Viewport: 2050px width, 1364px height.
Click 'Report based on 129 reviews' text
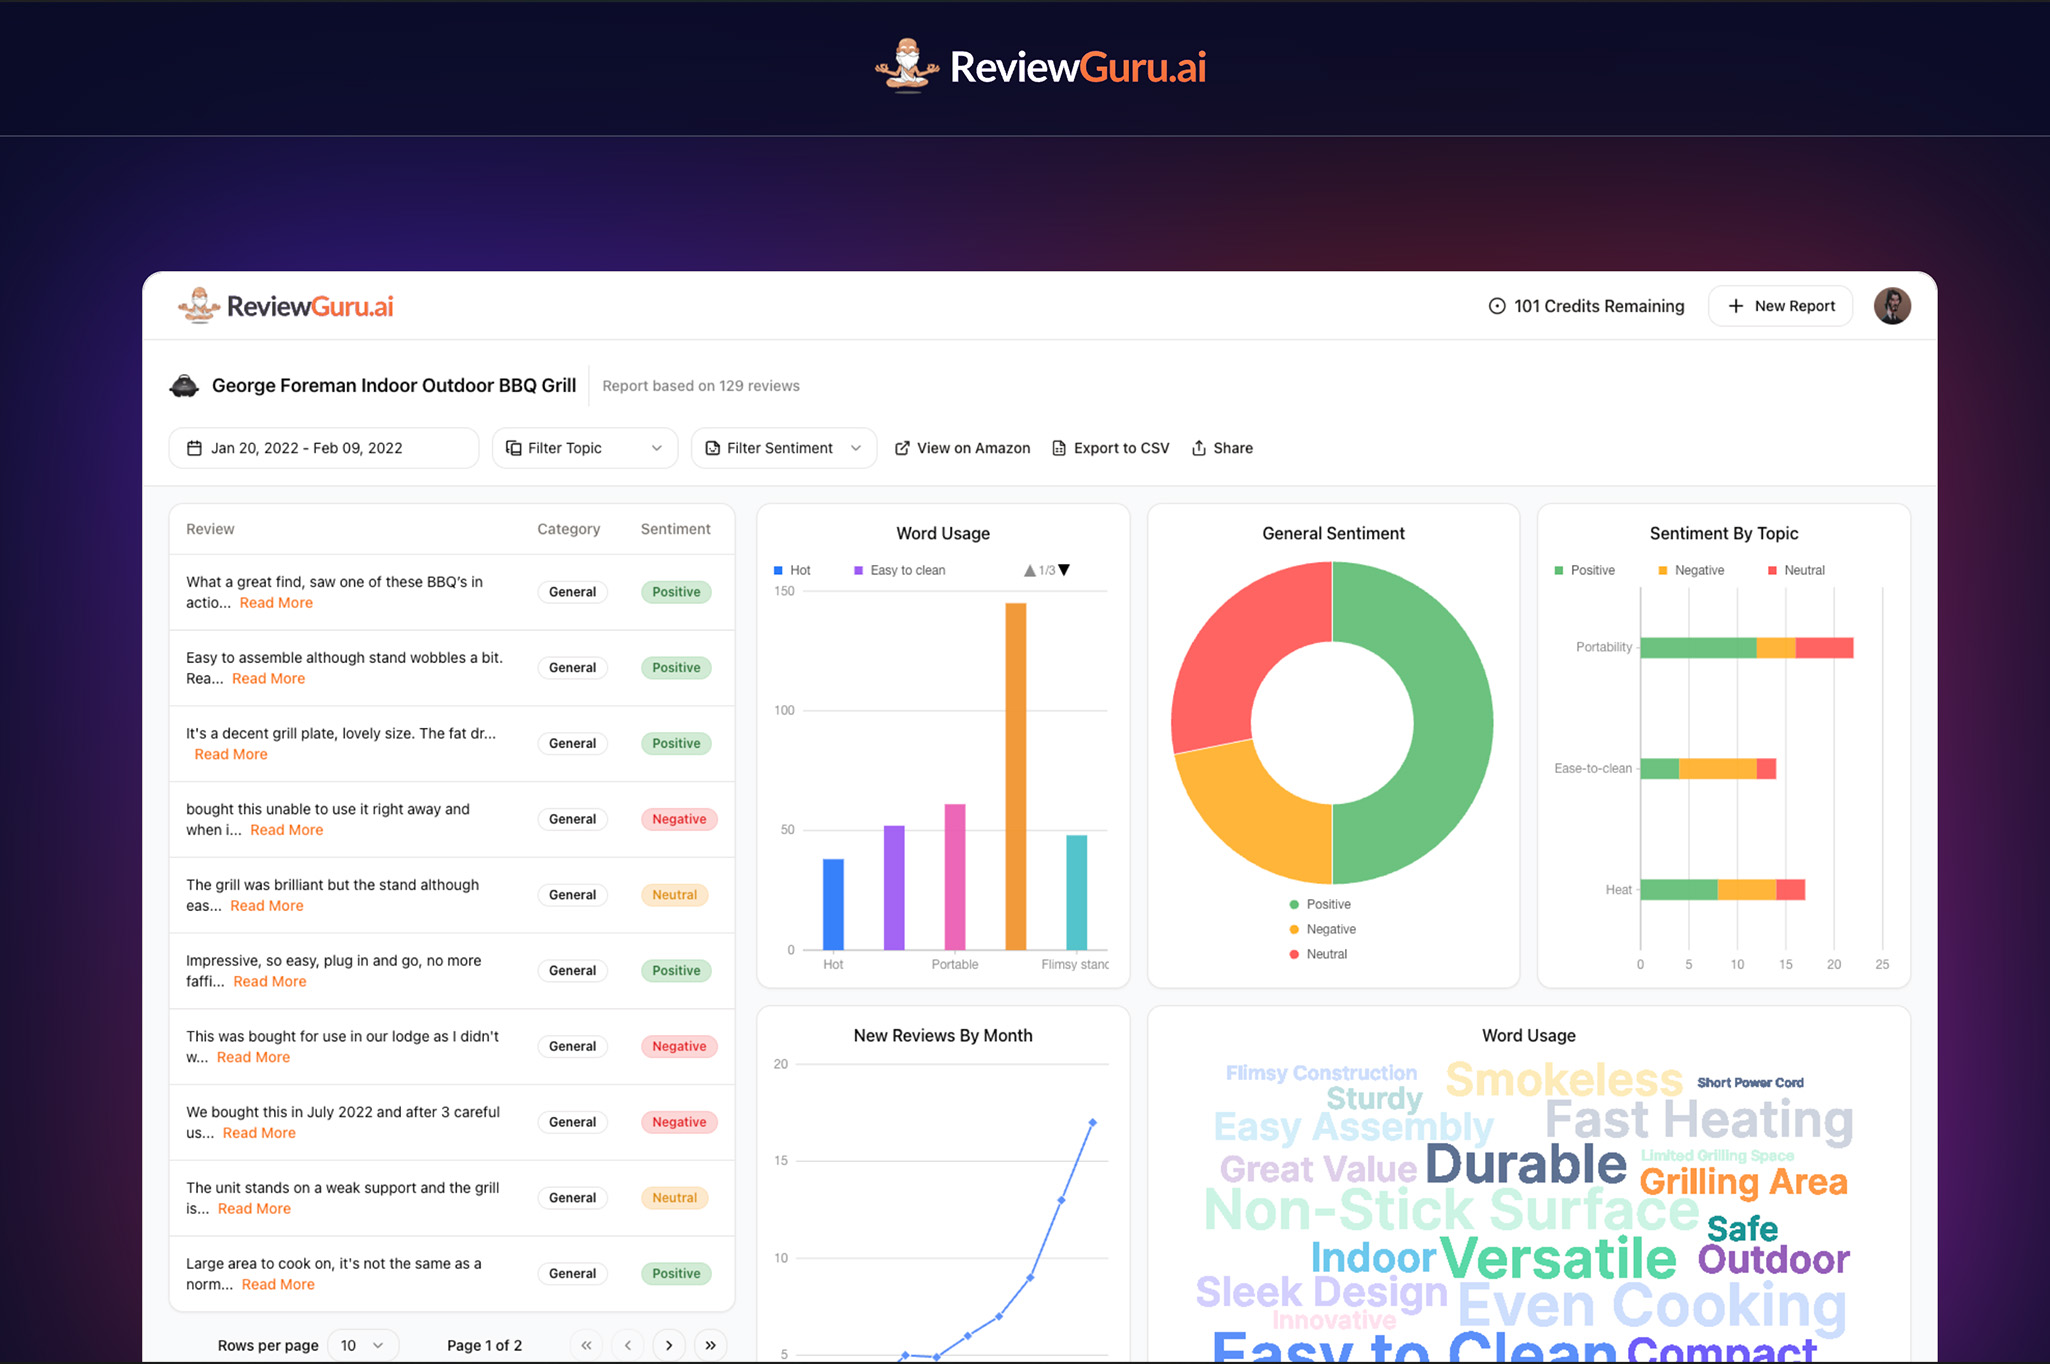701,386
